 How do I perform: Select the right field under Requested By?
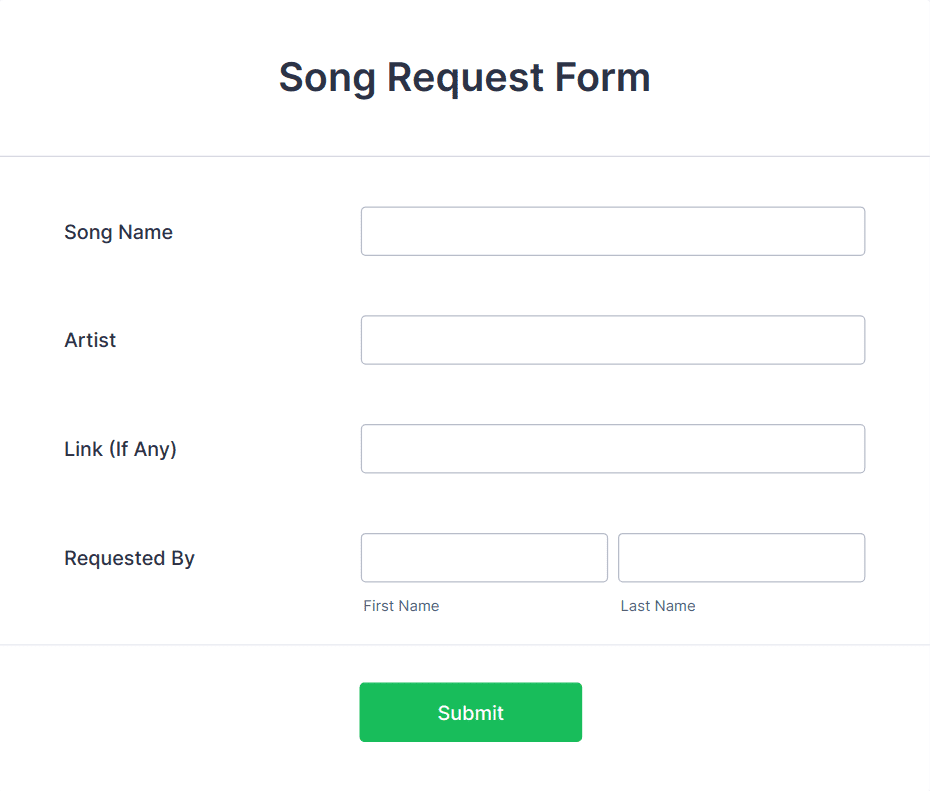click(740, 557)
